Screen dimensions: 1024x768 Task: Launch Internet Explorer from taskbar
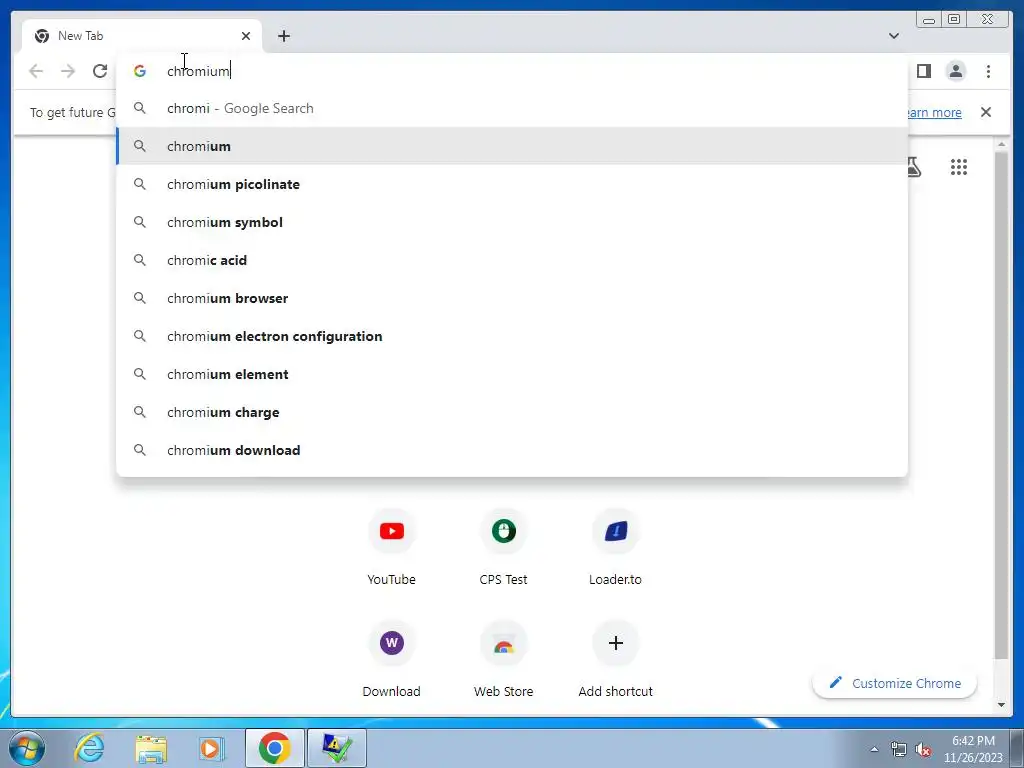(x=89, y=748)
